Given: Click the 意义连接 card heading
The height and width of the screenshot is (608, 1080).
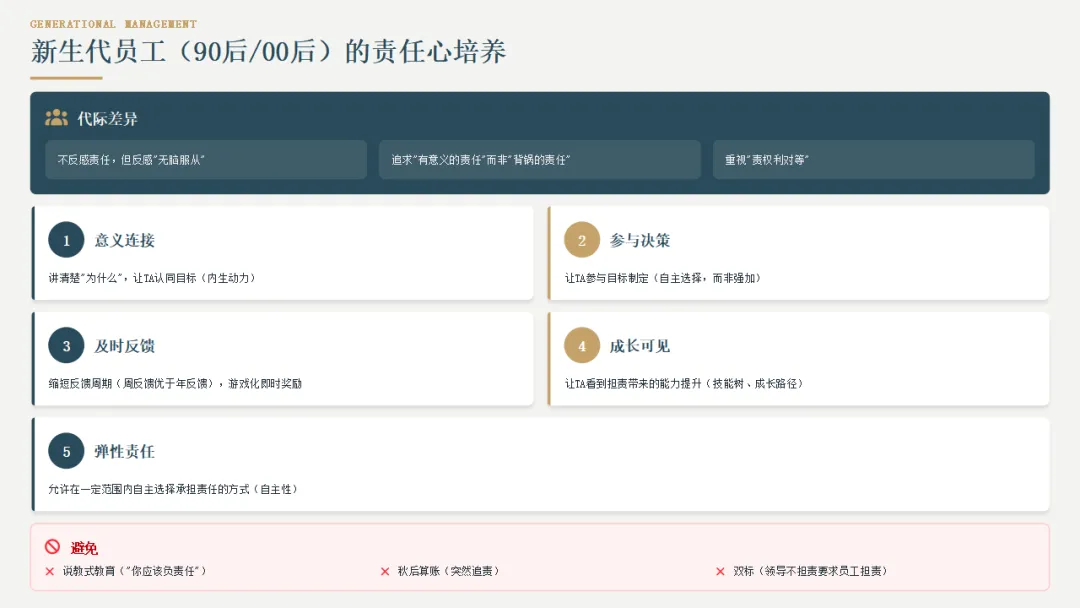Looking at the screenshot, I should [125, 240].
